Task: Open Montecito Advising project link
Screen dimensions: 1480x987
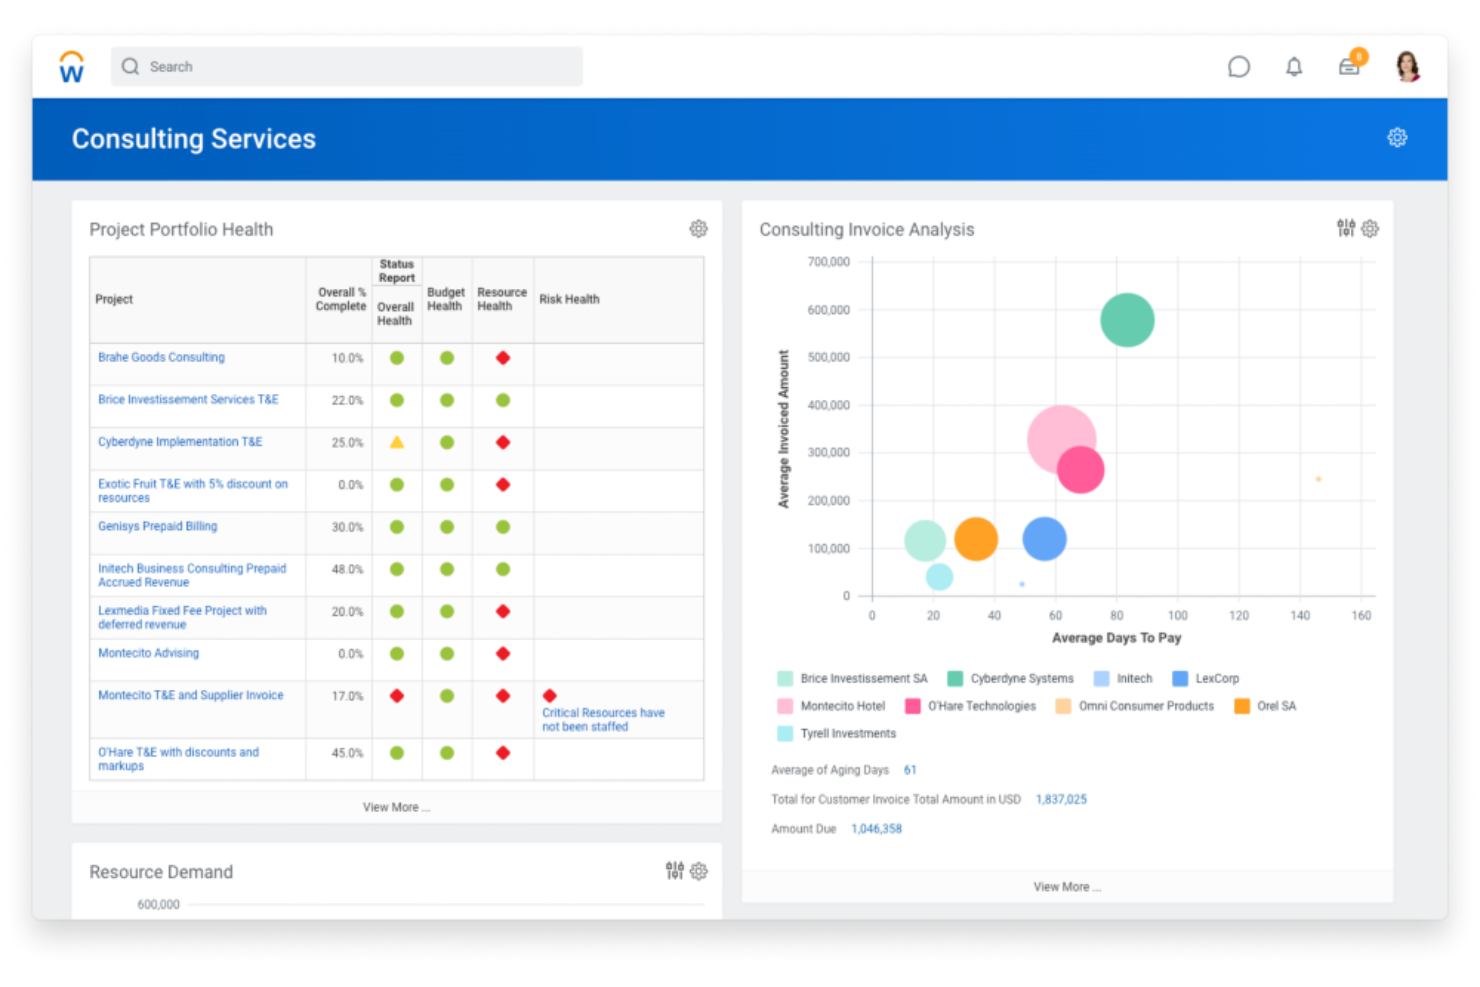Action: pyautogui.click(x=148, y=653)
